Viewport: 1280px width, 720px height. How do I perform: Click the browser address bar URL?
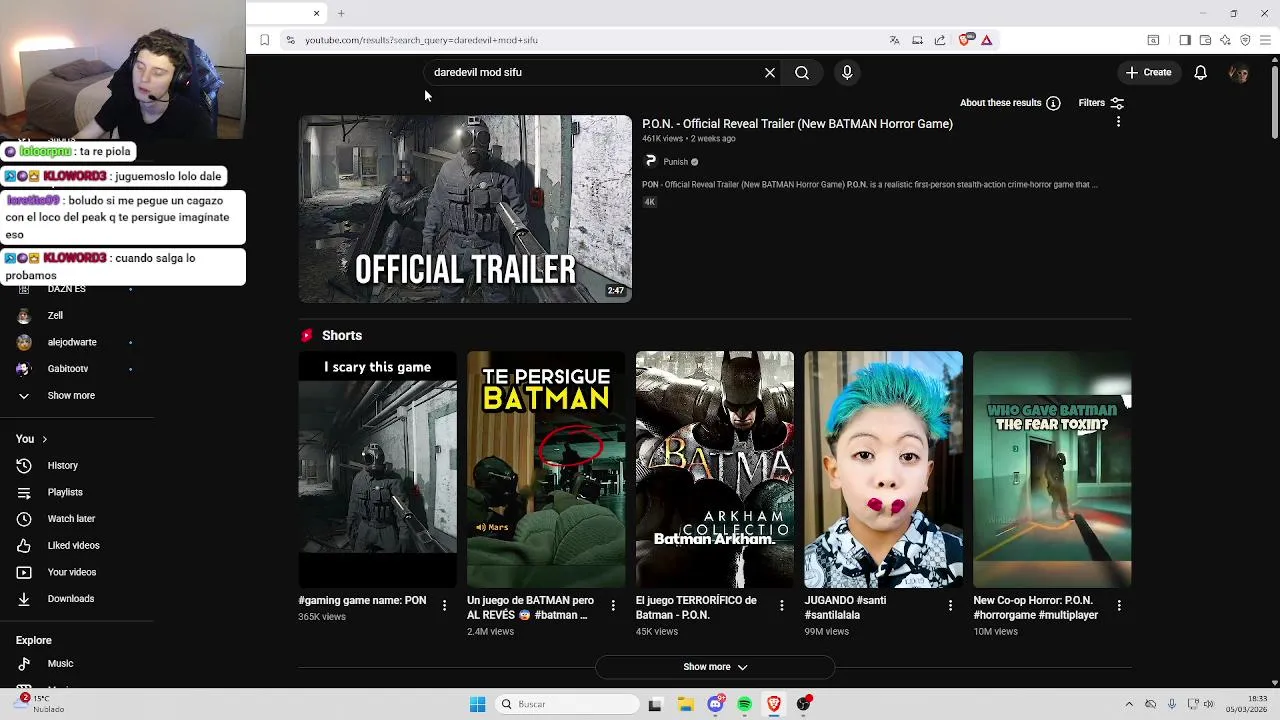pyautogui.click(x=421, y=40)
